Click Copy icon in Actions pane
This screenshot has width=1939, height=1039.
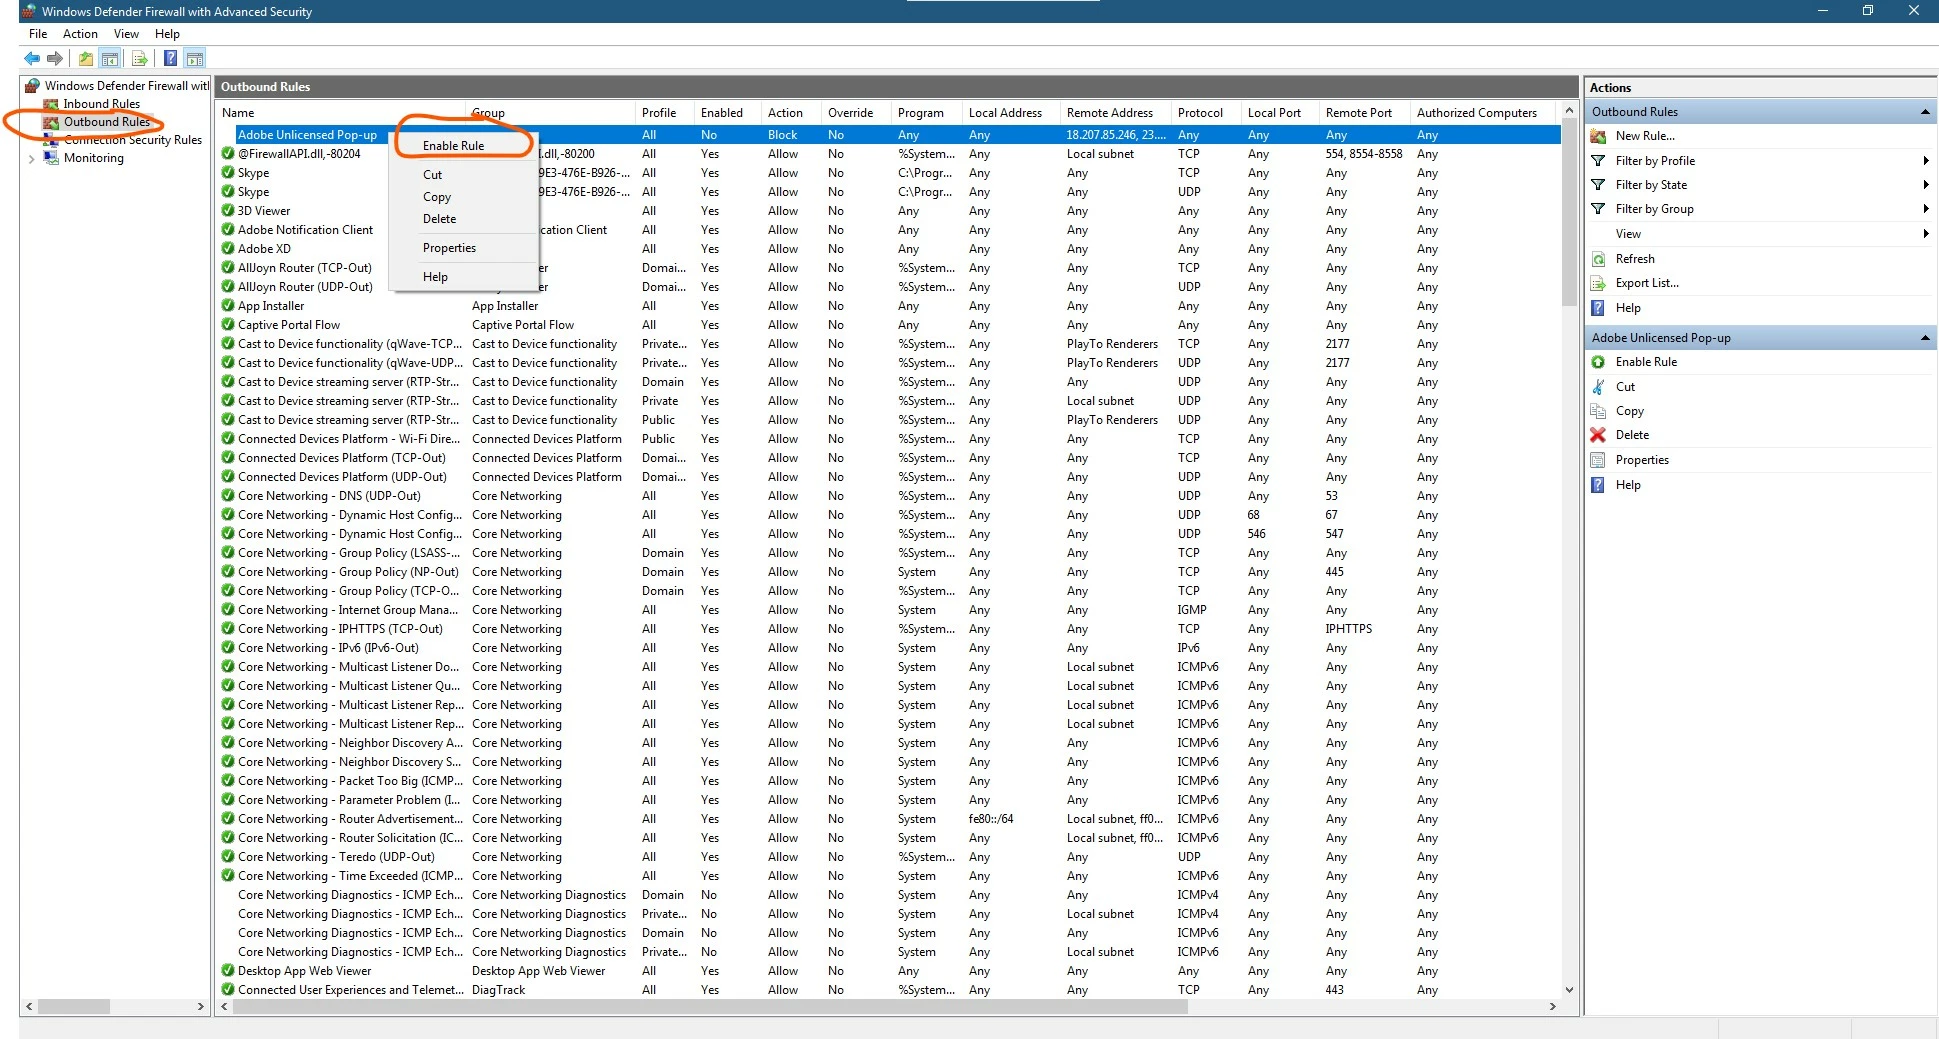pos(1598,411)
